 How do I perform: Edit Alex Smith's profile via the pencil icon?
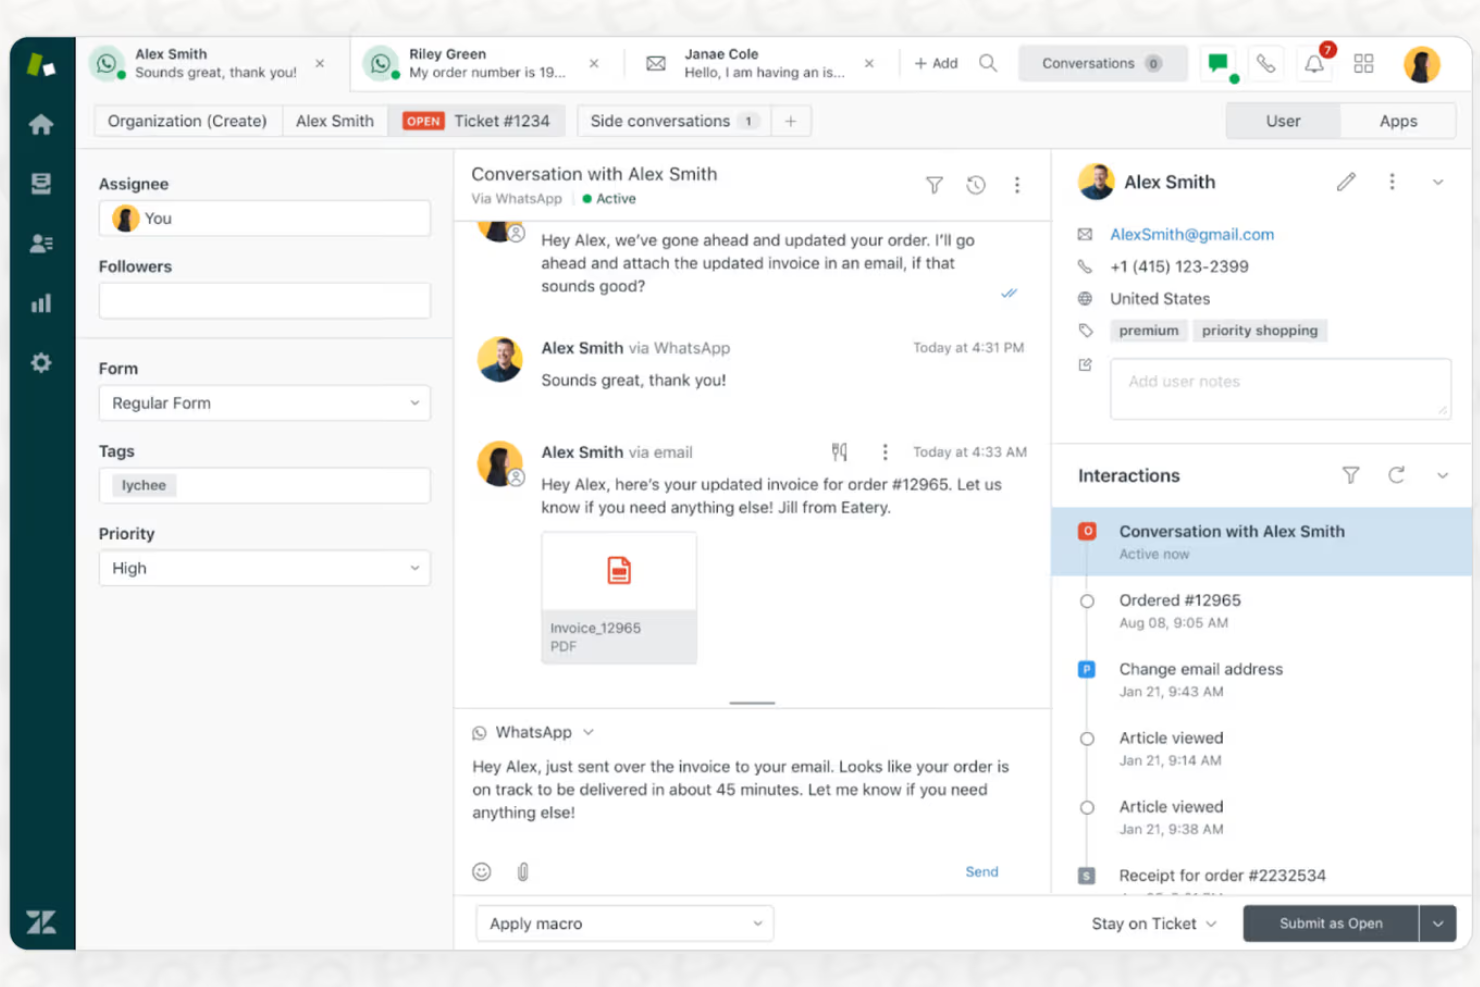(x=1346, y=182)
